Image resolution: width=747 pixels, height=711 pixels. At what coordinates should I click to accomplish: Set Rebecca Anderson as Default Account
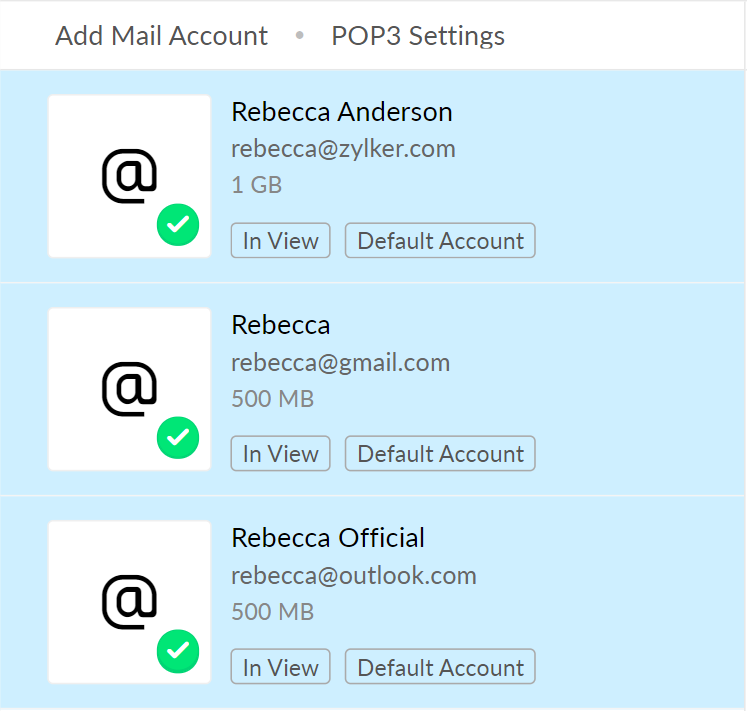[440, 241]
